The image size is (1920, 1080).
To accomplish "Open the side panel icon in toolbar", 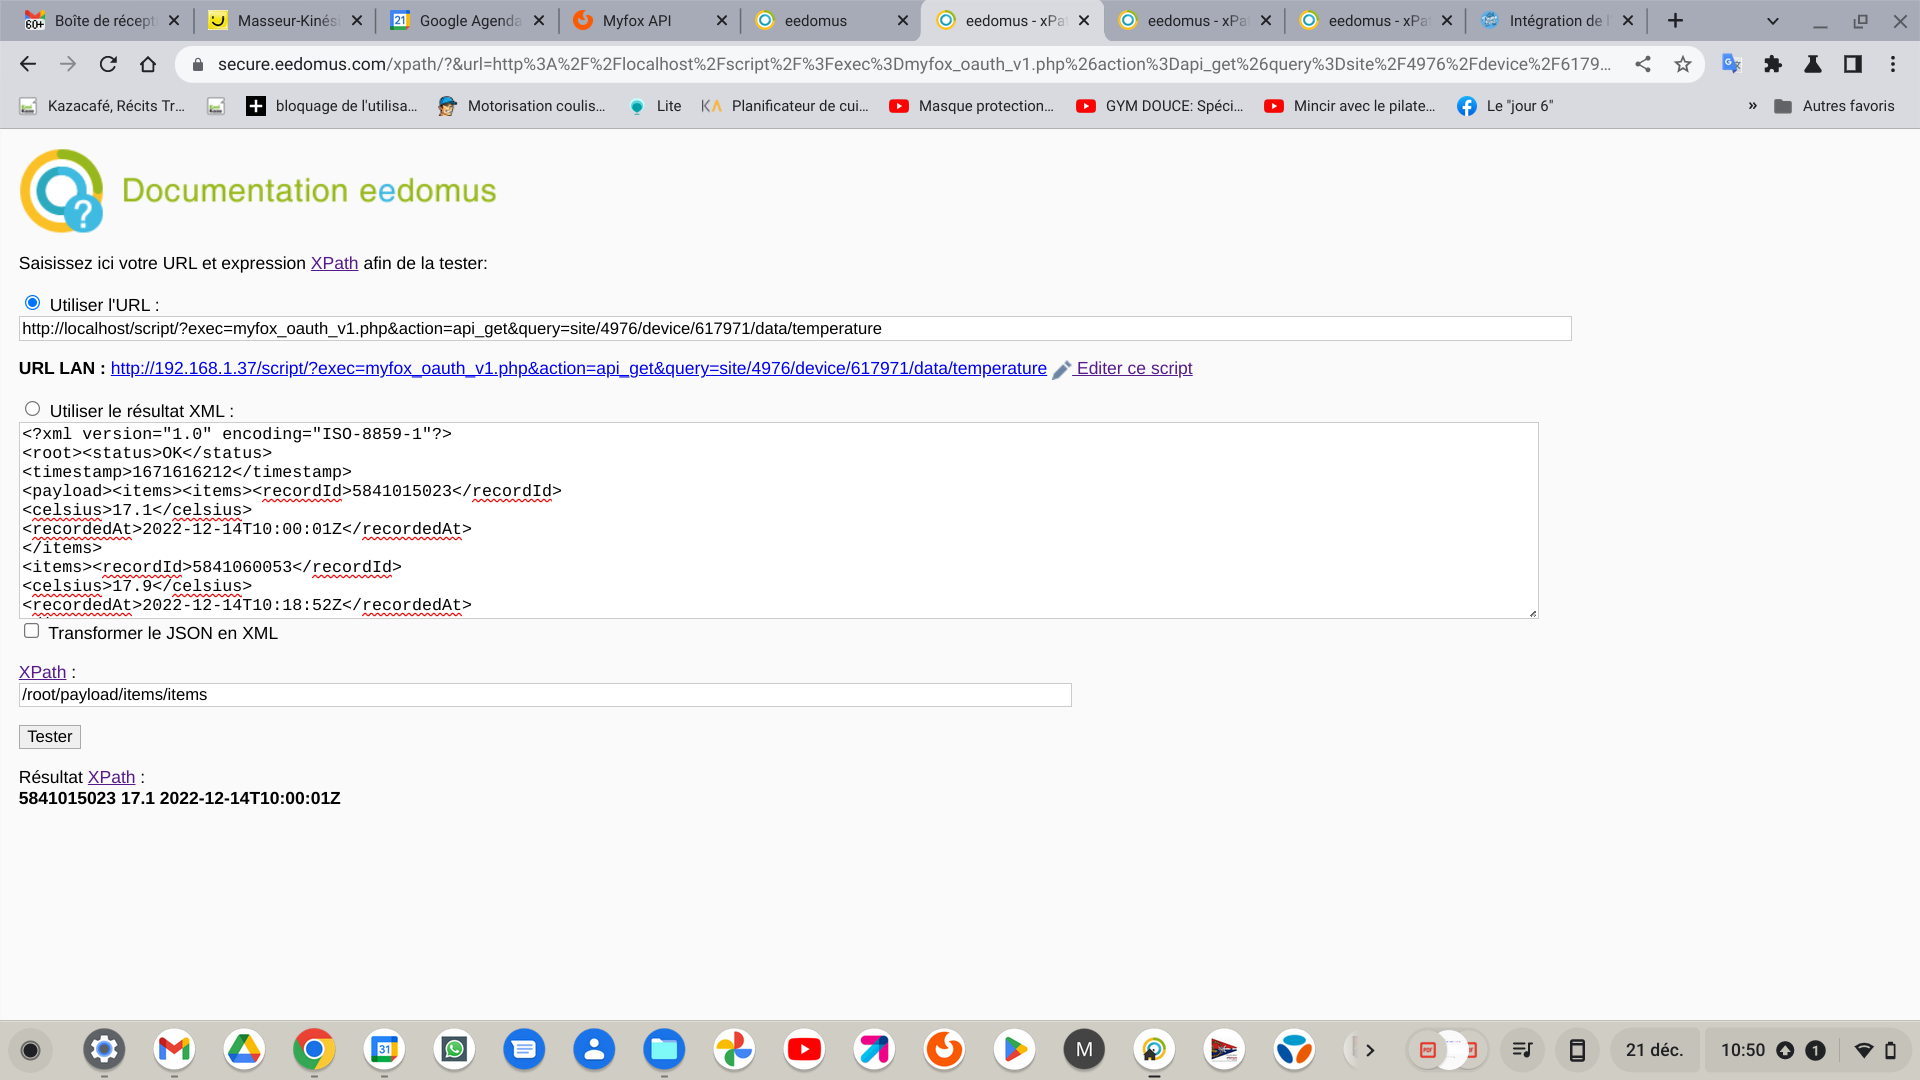I will (1852, 64).
